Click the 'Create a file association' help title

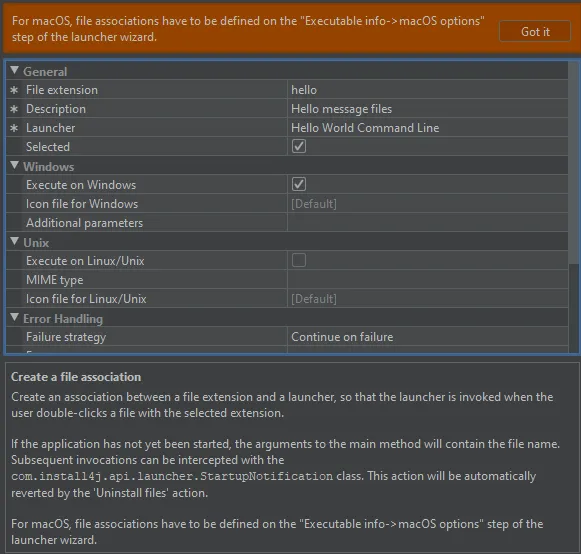(76, 376)
